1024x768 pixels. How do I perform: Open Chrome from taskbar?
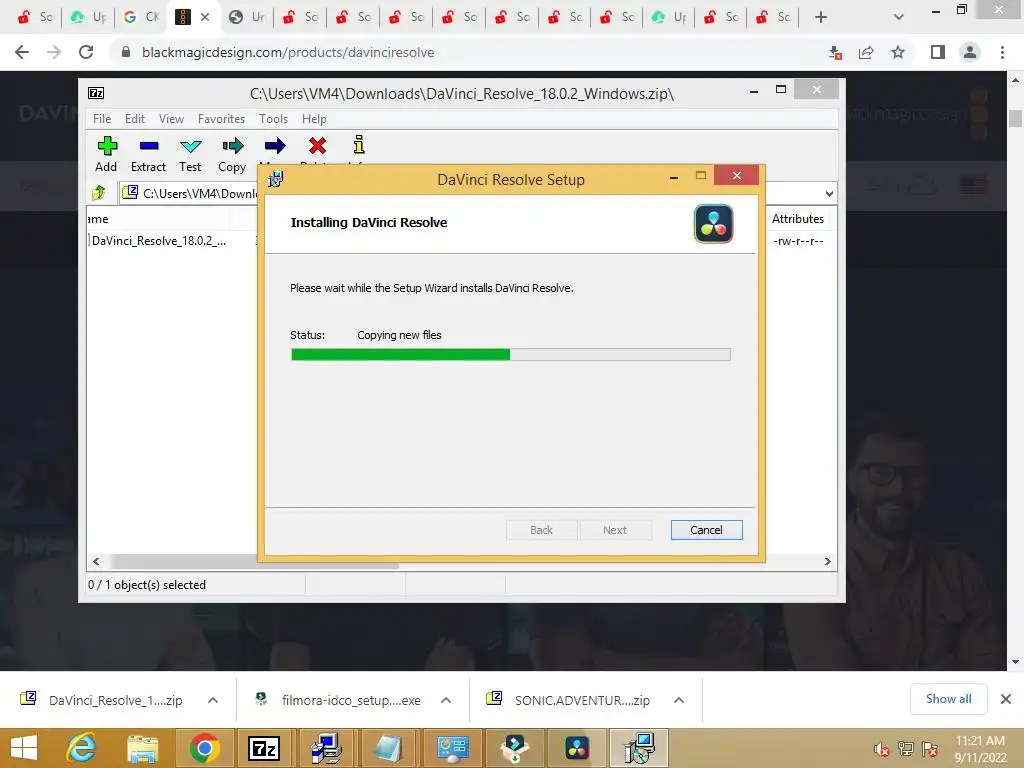[x=204, y=748]
